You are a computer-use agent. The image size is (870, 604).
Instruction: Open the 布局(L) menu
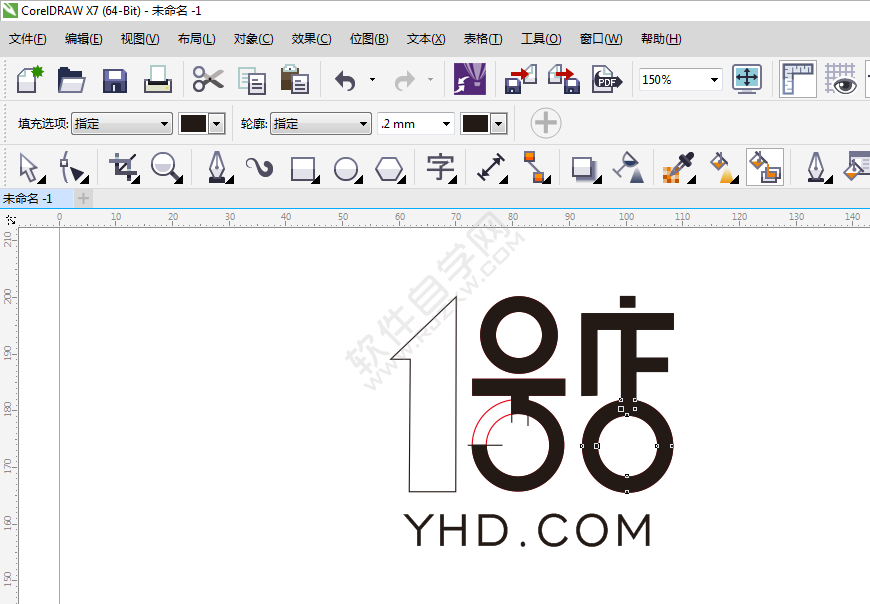[197, 39]
